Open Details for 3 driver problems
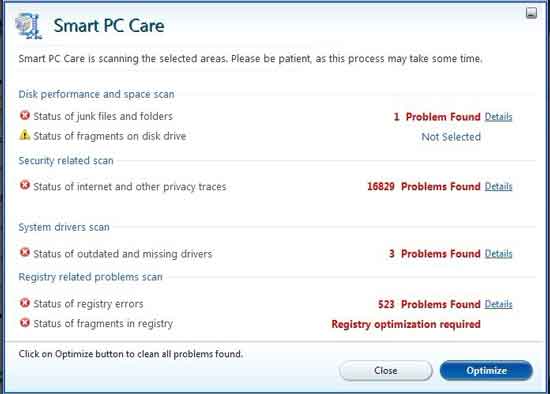Image resolution: width=550 pixels, height=394 pixels. pos(498,254)
